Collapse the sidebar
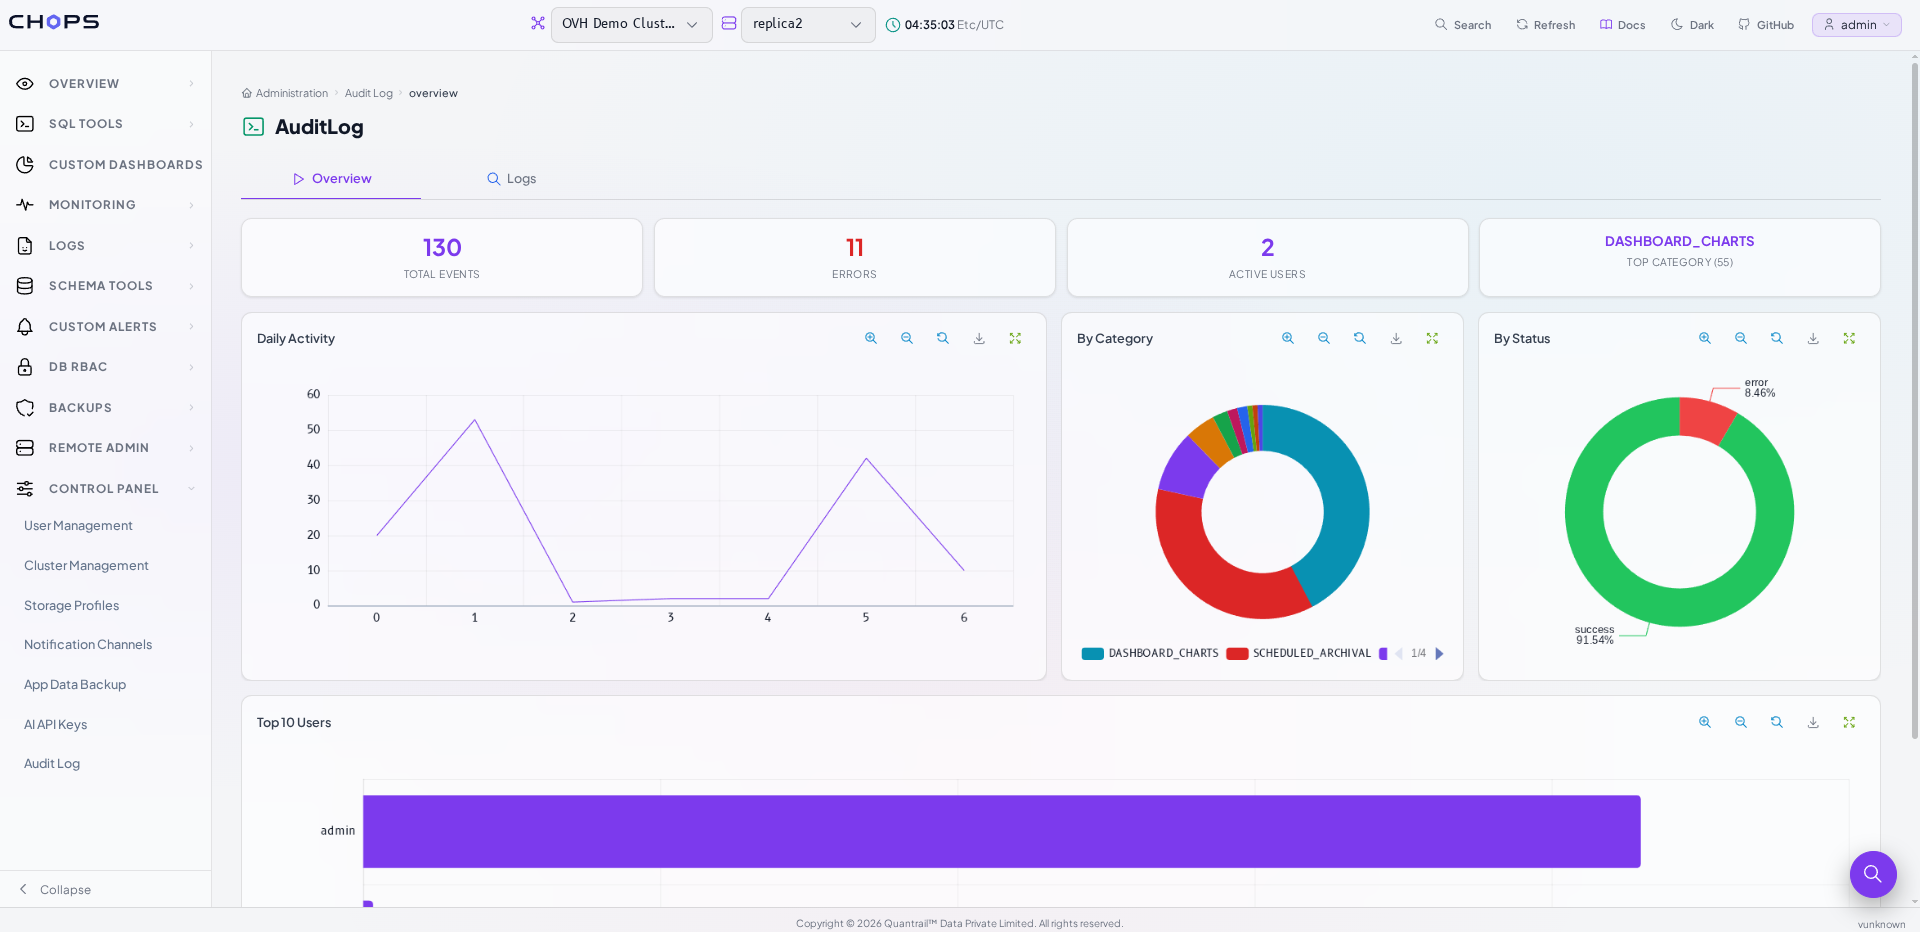1920x932 pixels. point(55,890)
